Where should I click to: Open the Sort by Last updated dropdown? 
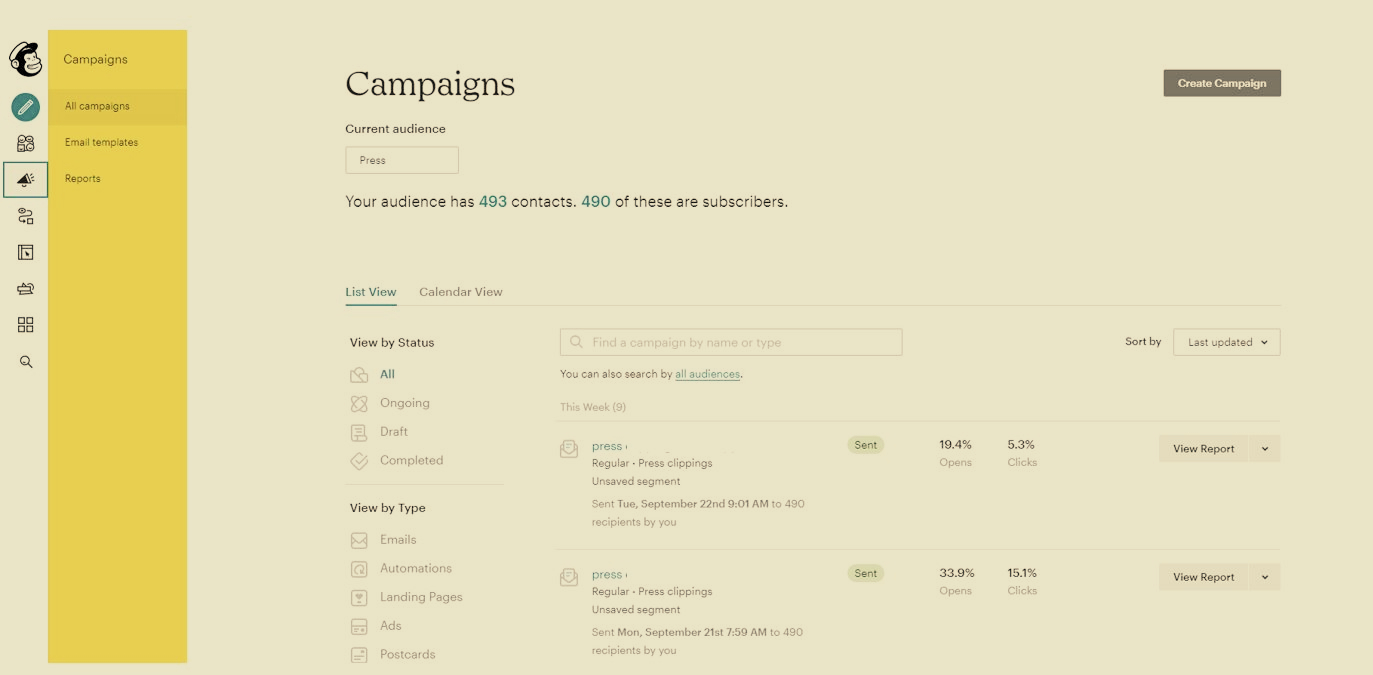[x=1226, y=342]
